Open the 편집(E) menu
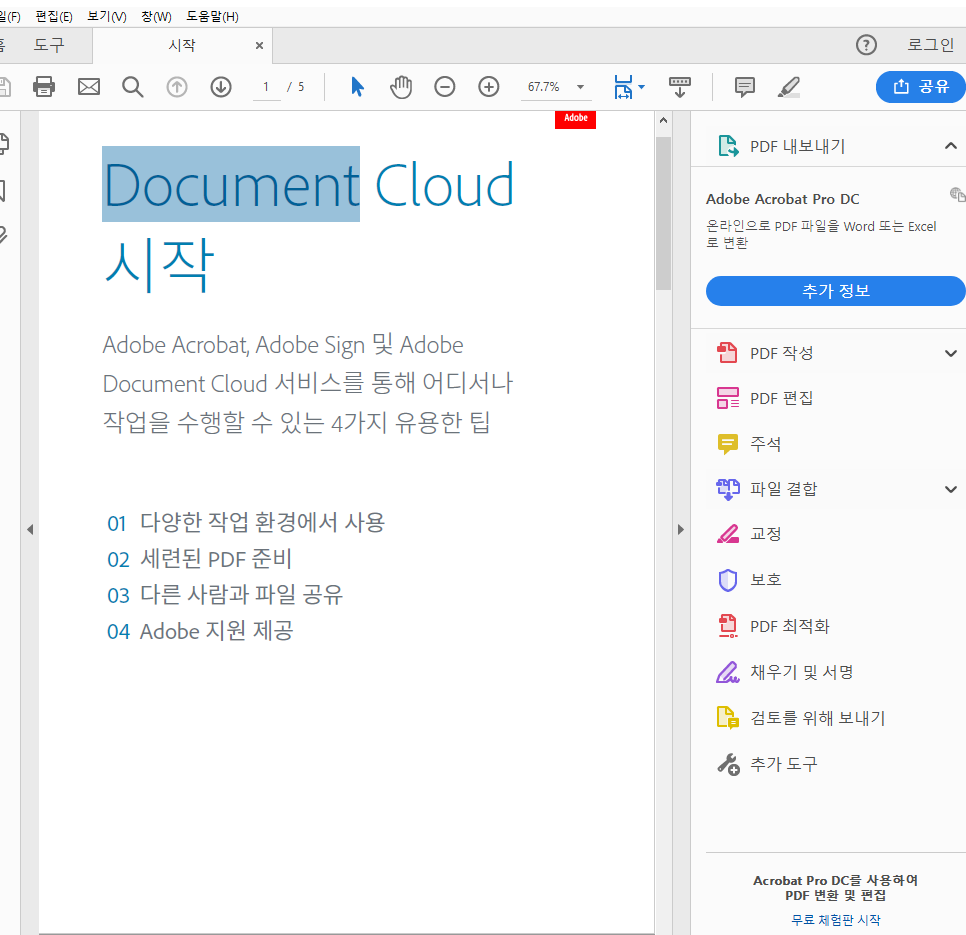Viewport: 966px width, 935px height. tap(54, 17)
